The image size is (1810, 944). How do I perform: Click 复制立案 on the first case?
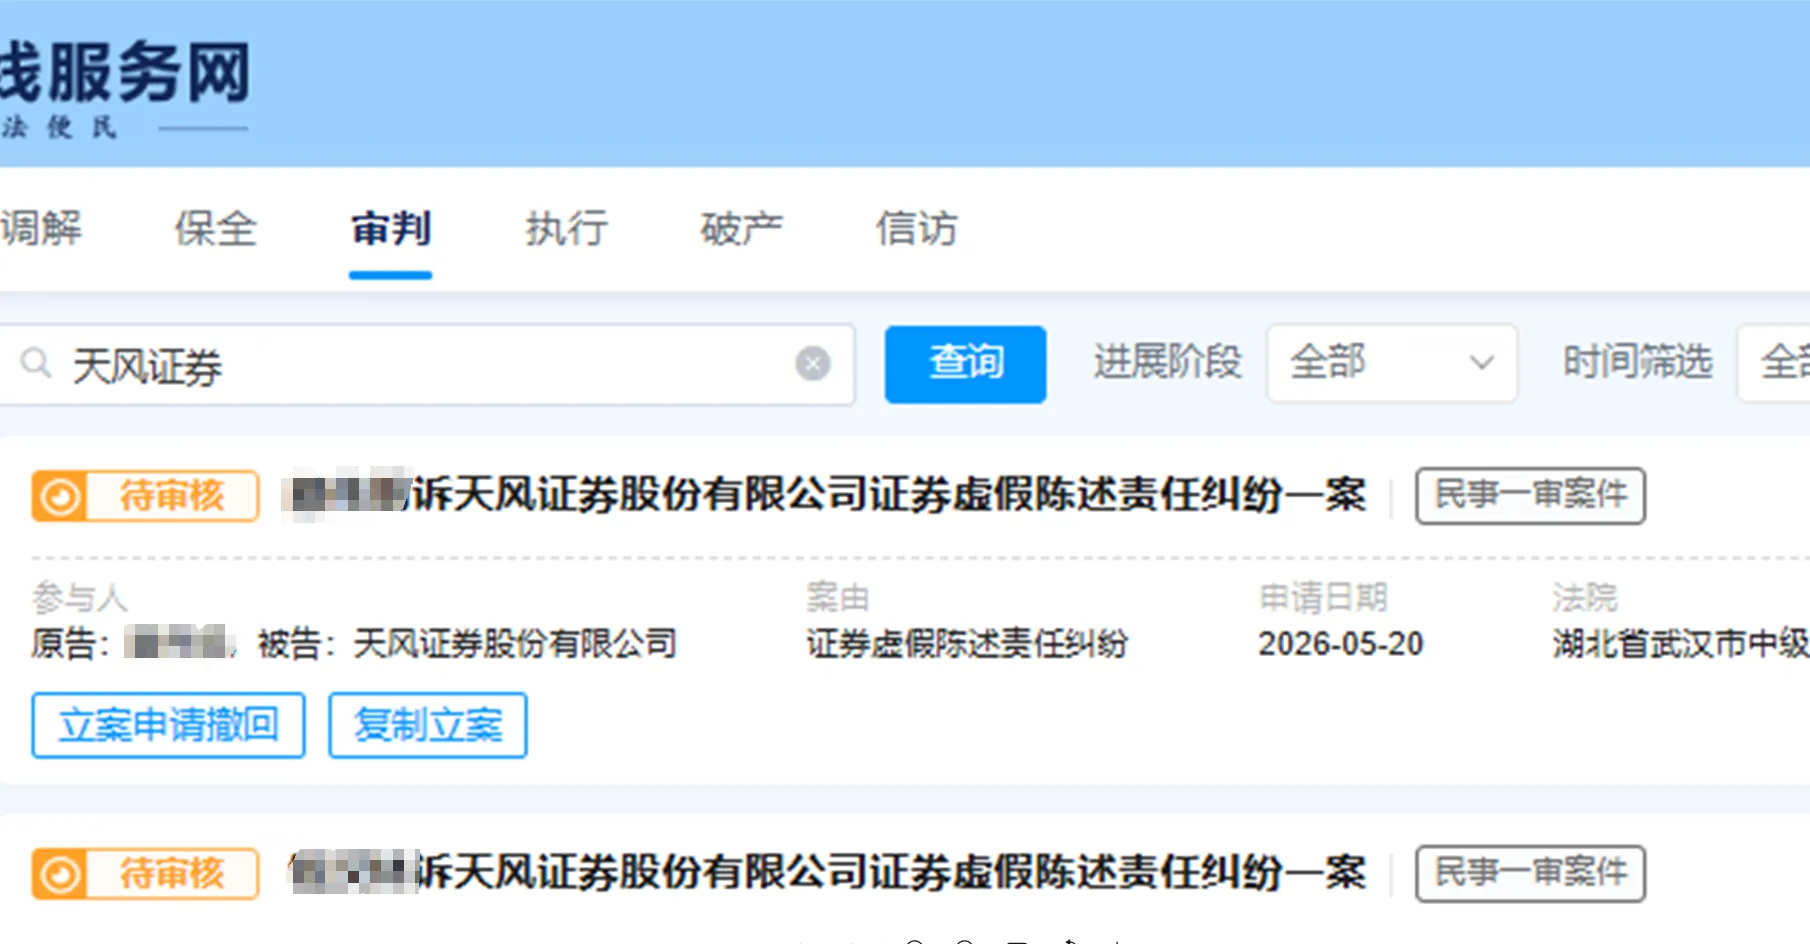pos(428,725)
